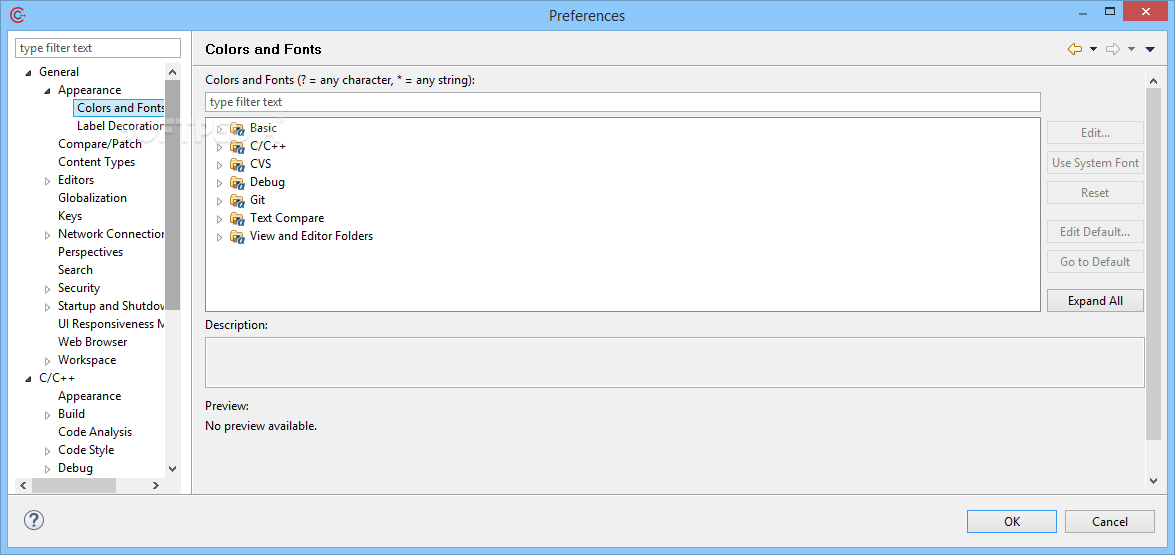Image resolution: width=1175 pixels, height=555 pixels.
Task: Open the preferences page view menu dropdown
Action: click(1150, 49)
